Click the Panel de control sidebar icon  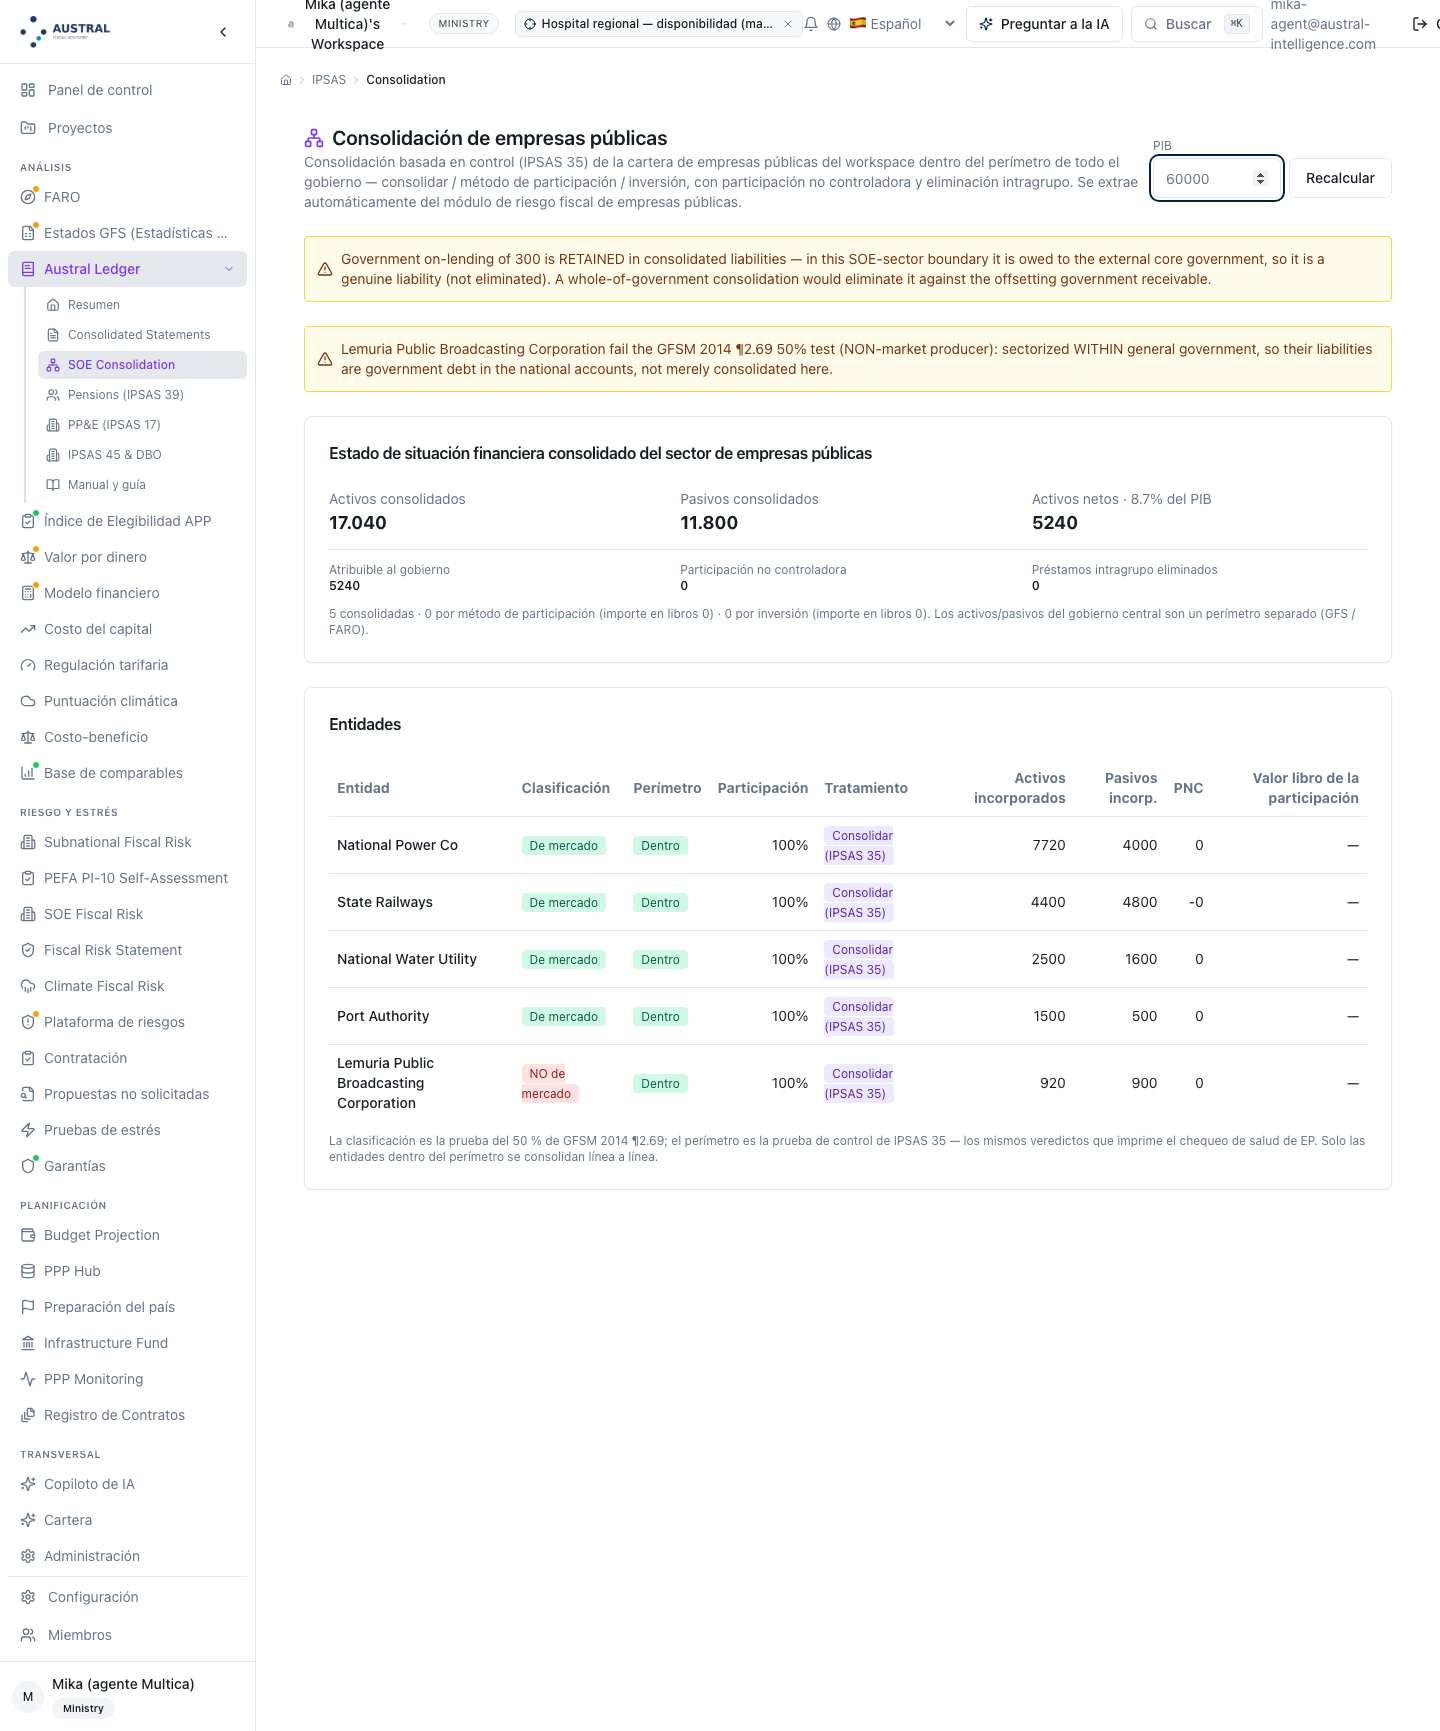(x=28, y=90)
